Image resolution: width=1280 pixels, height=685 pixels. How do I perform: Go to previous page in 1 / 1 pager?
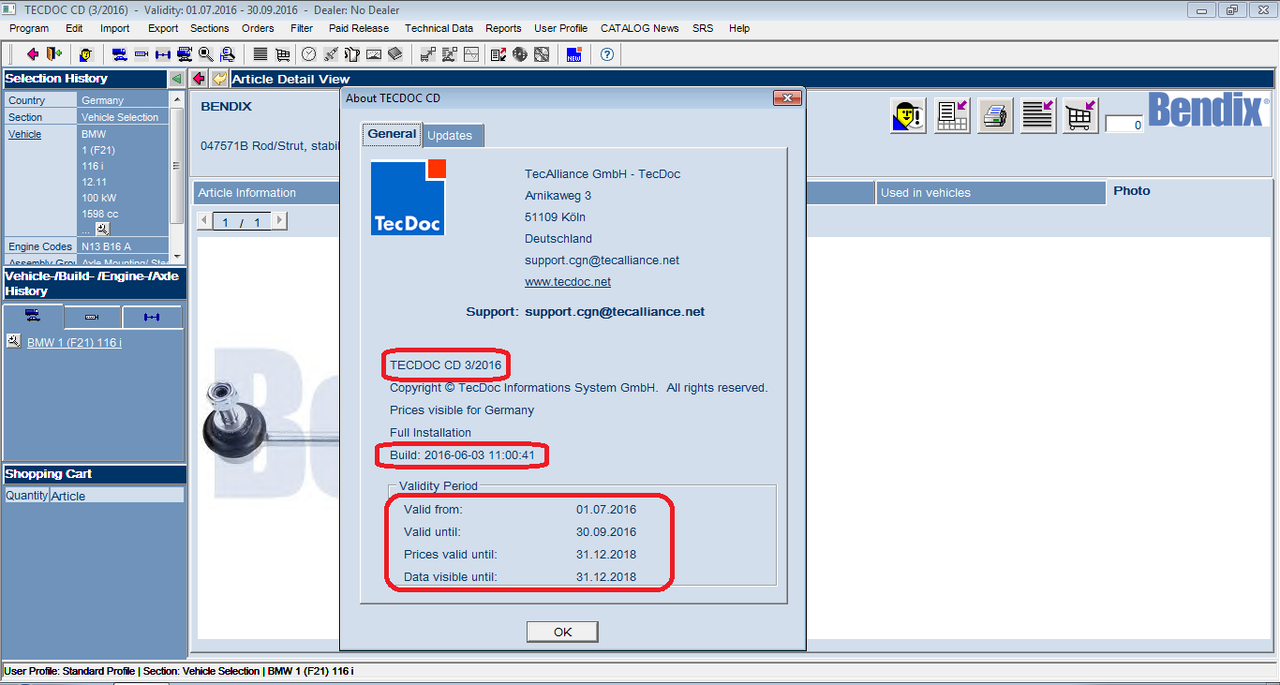point(205,221)
